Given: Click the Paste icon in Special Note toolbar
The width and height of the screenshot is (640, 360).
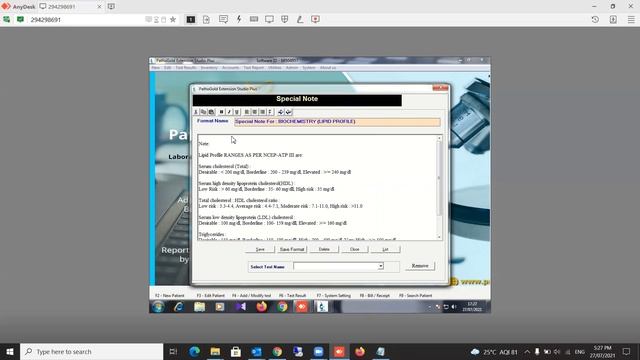Looking at the screenshot, I should 211,112.
